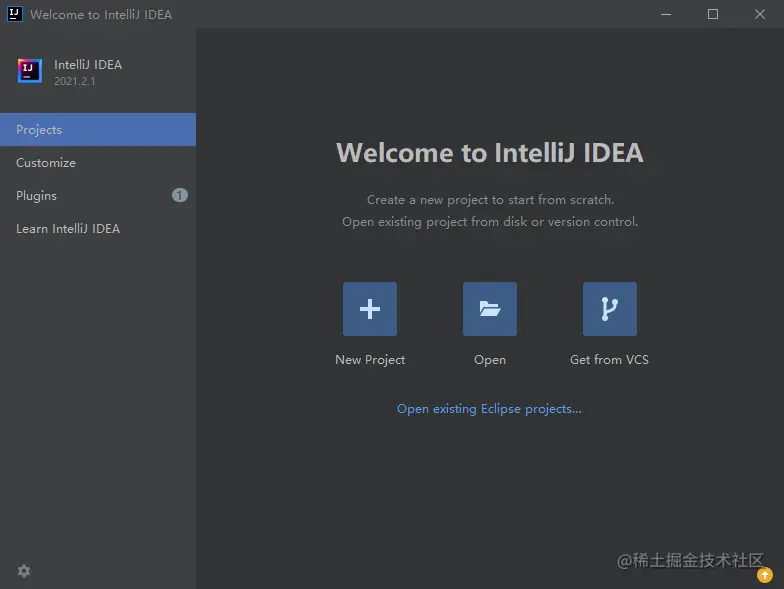Image resolution: width=784 pixels, height=589 pixels.
Task: Click the Open label under folder
Action: click(x=490, y=360)
